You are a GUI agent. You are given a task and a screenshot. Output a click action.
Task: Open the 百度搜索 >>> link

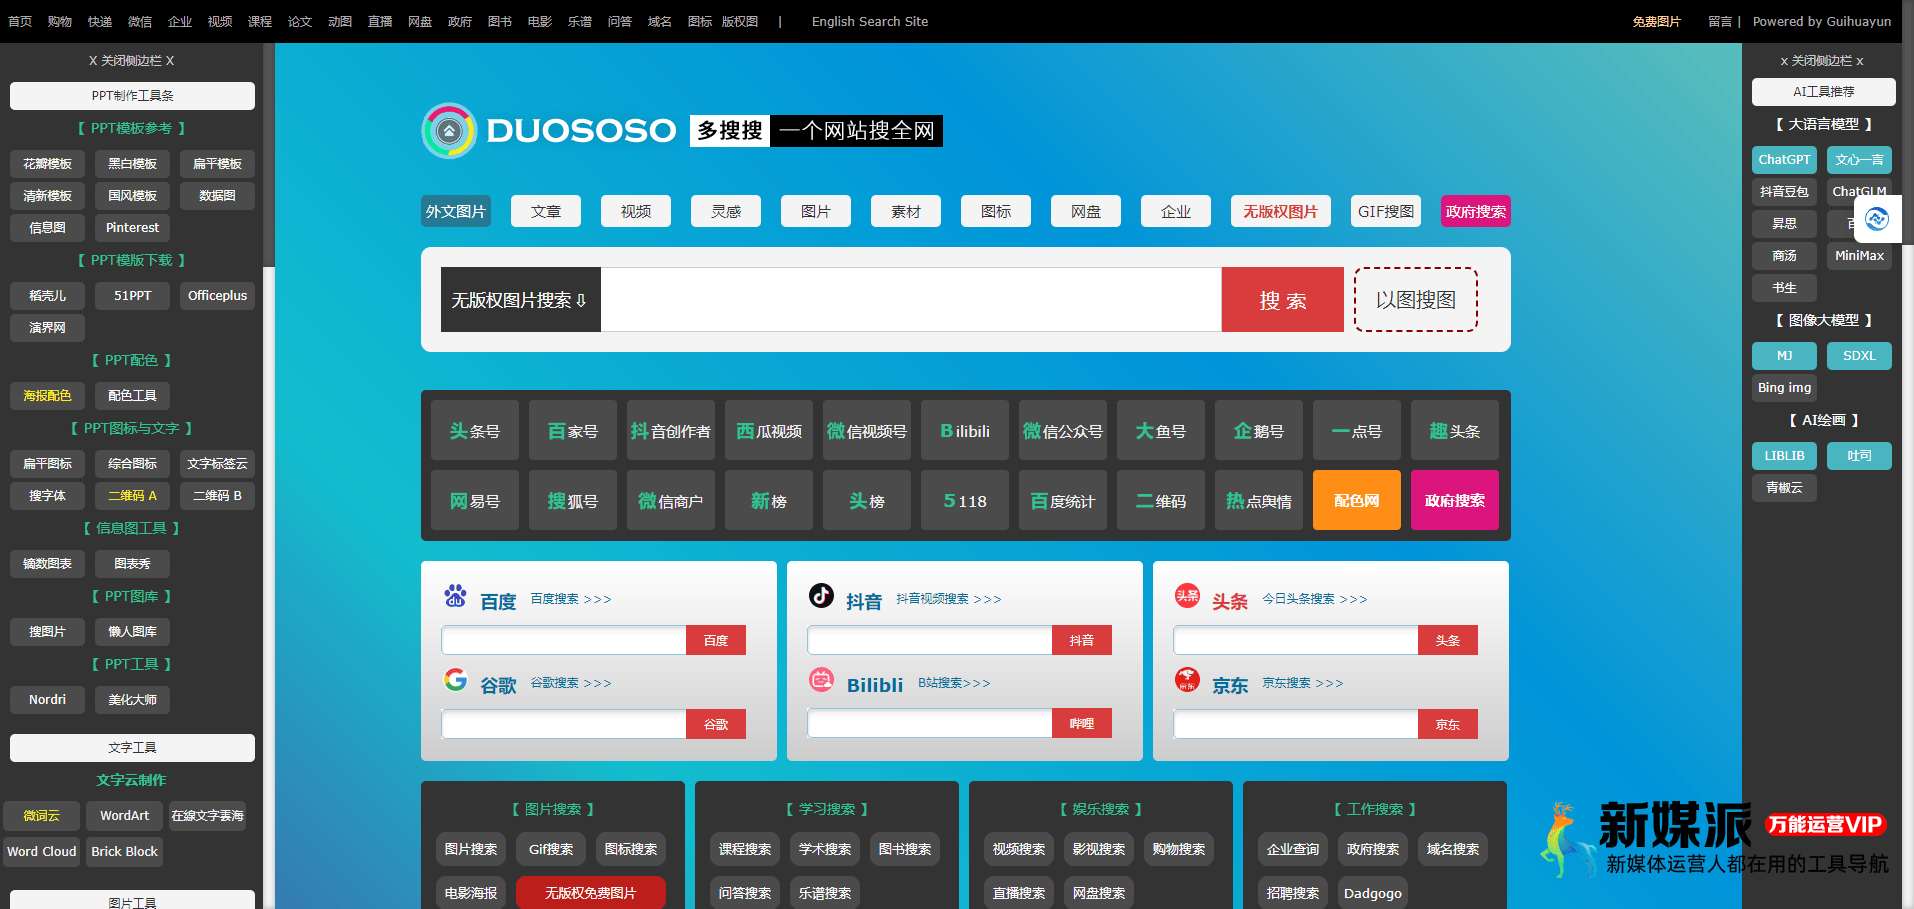(571, 599)
